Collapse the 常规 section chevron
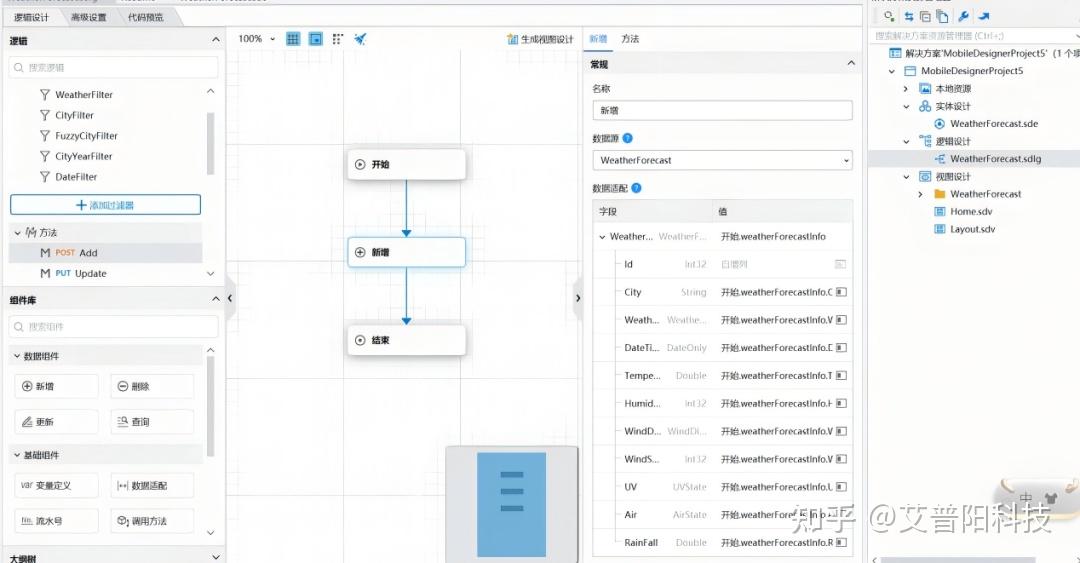Screen dimensions: 1080x563 [851, 63]
